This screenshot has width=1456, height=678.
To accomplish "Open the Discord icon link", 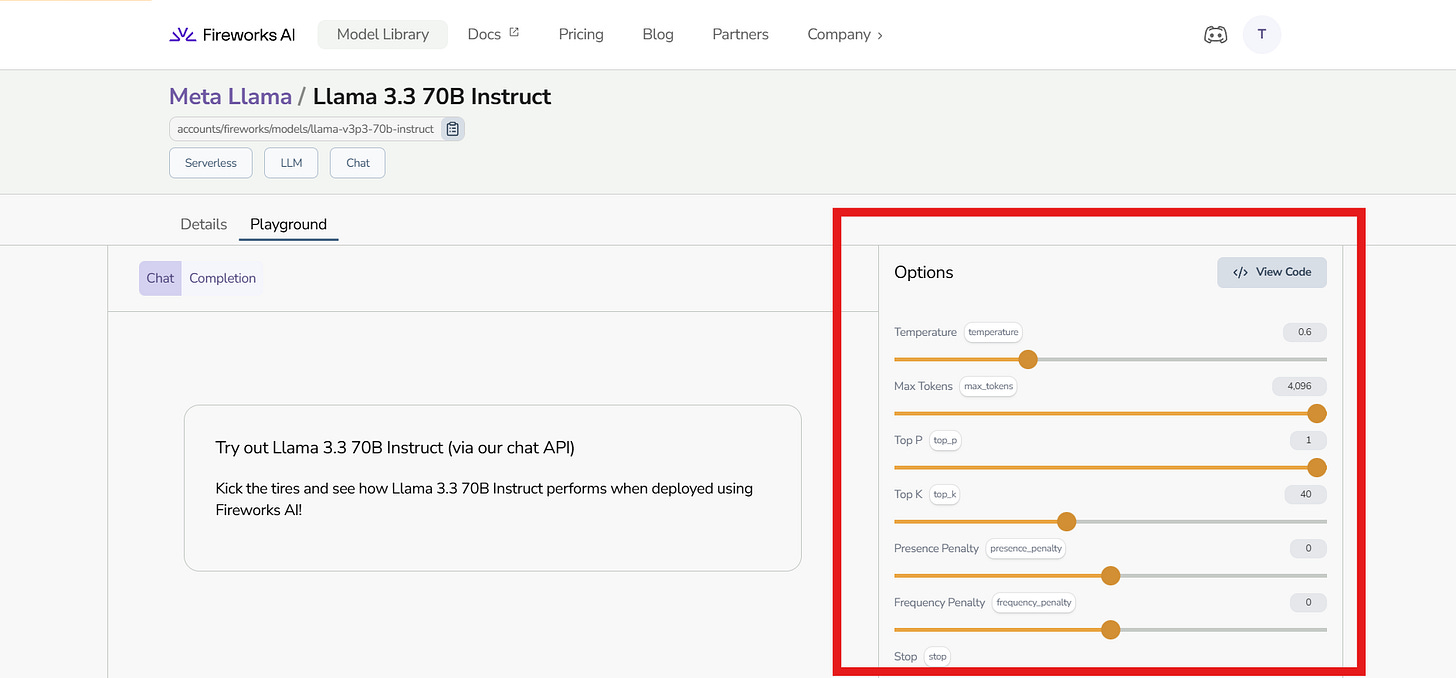I will 1215,35.
